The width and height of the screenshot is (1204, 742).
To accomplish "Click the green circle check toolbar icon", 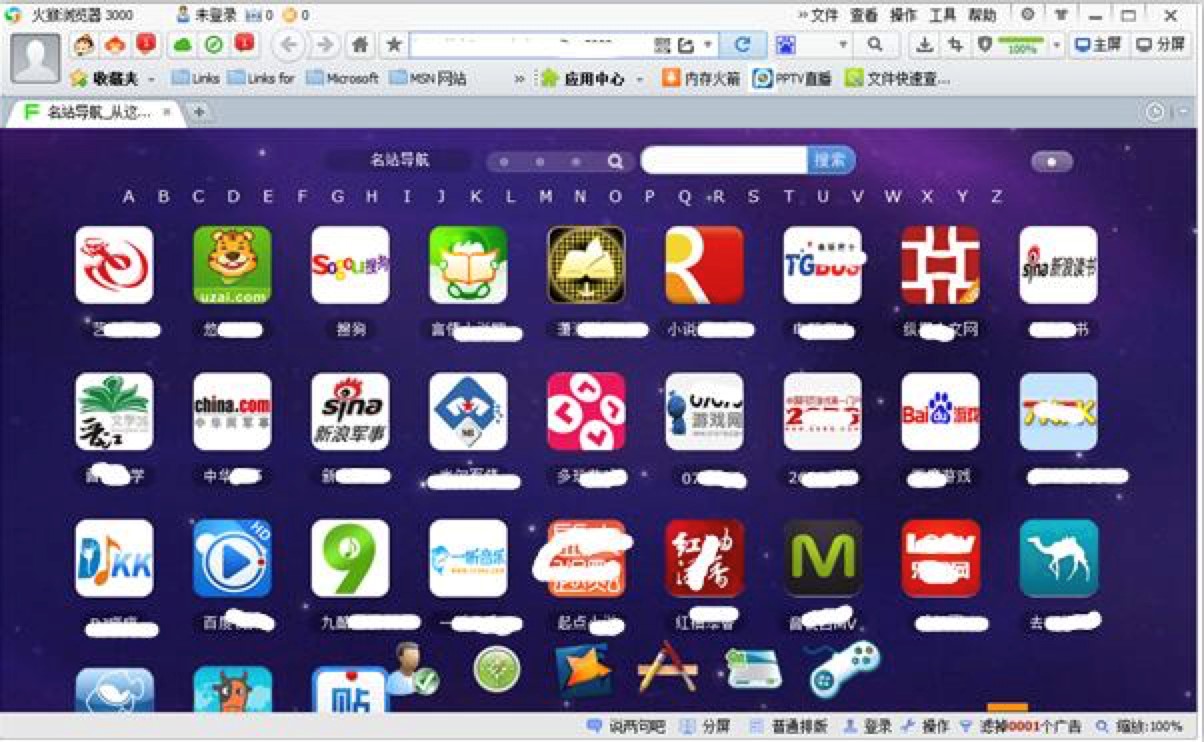I will point(213,44).
